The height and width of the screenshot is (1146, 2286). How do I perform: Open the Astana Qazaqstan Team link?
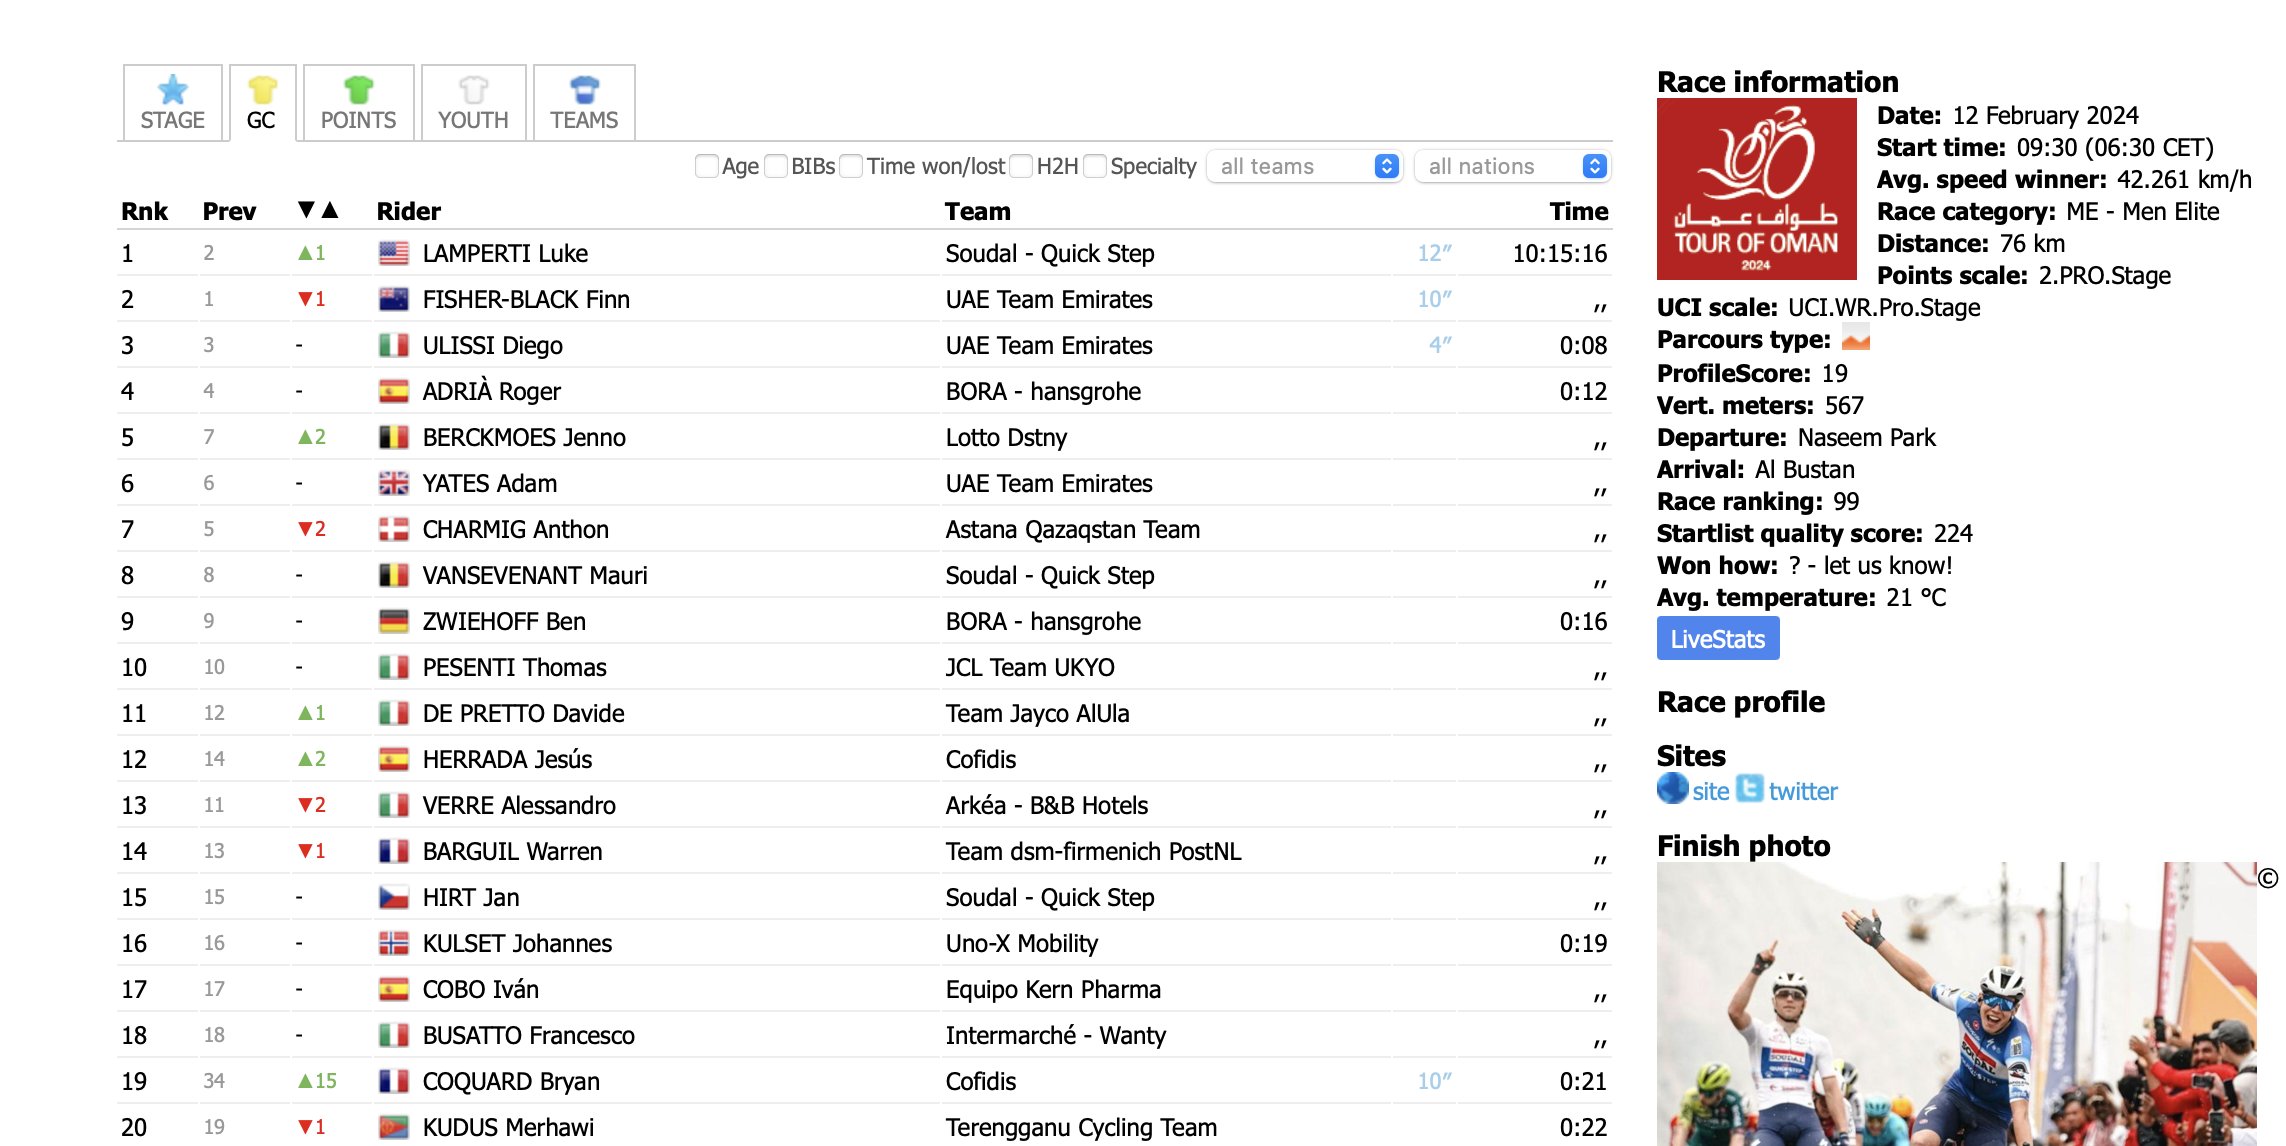[1073, 529]
